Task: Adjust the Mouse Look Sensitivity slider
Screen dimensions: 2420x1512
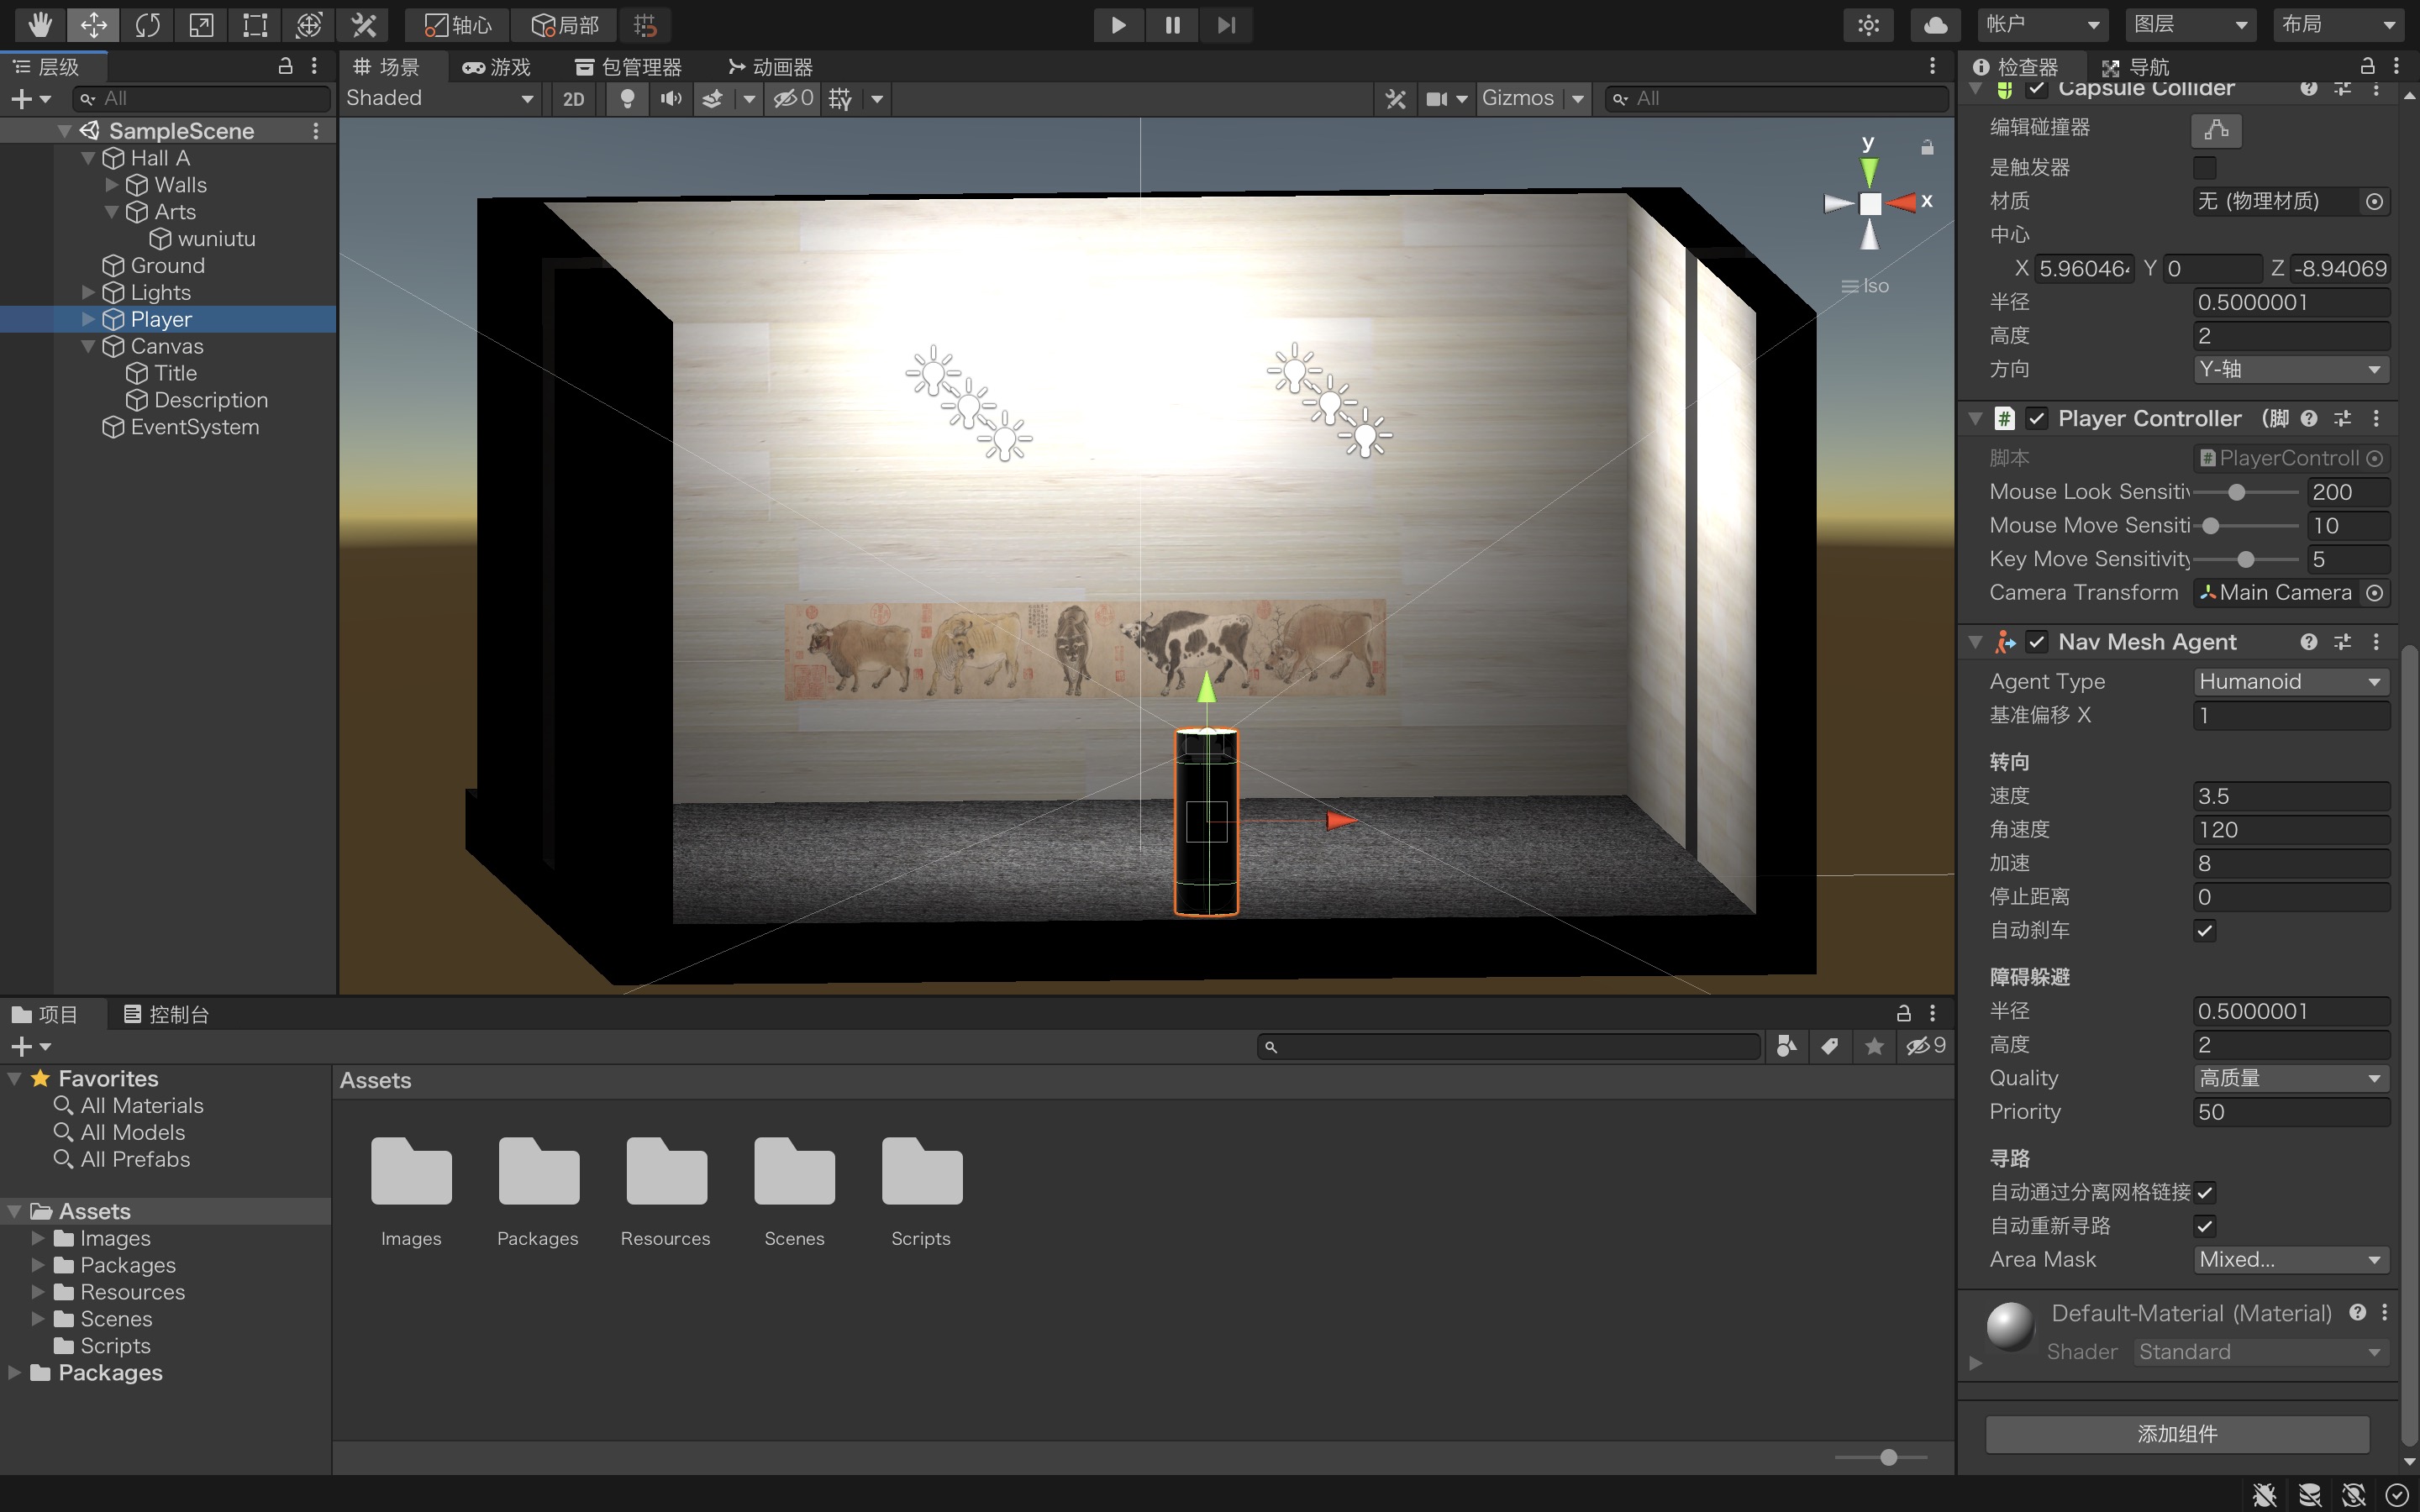Action: pos(2236,493)
